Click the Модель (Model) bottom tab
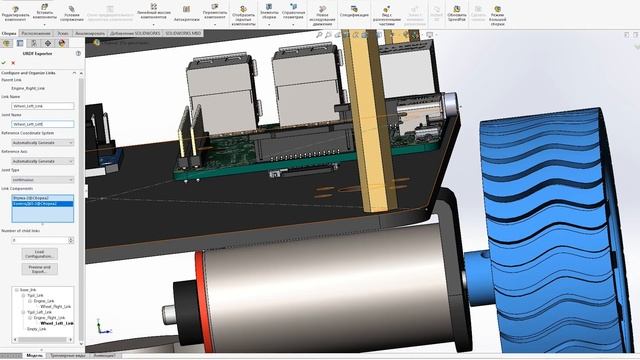640x360 pixels. [35, 356]
